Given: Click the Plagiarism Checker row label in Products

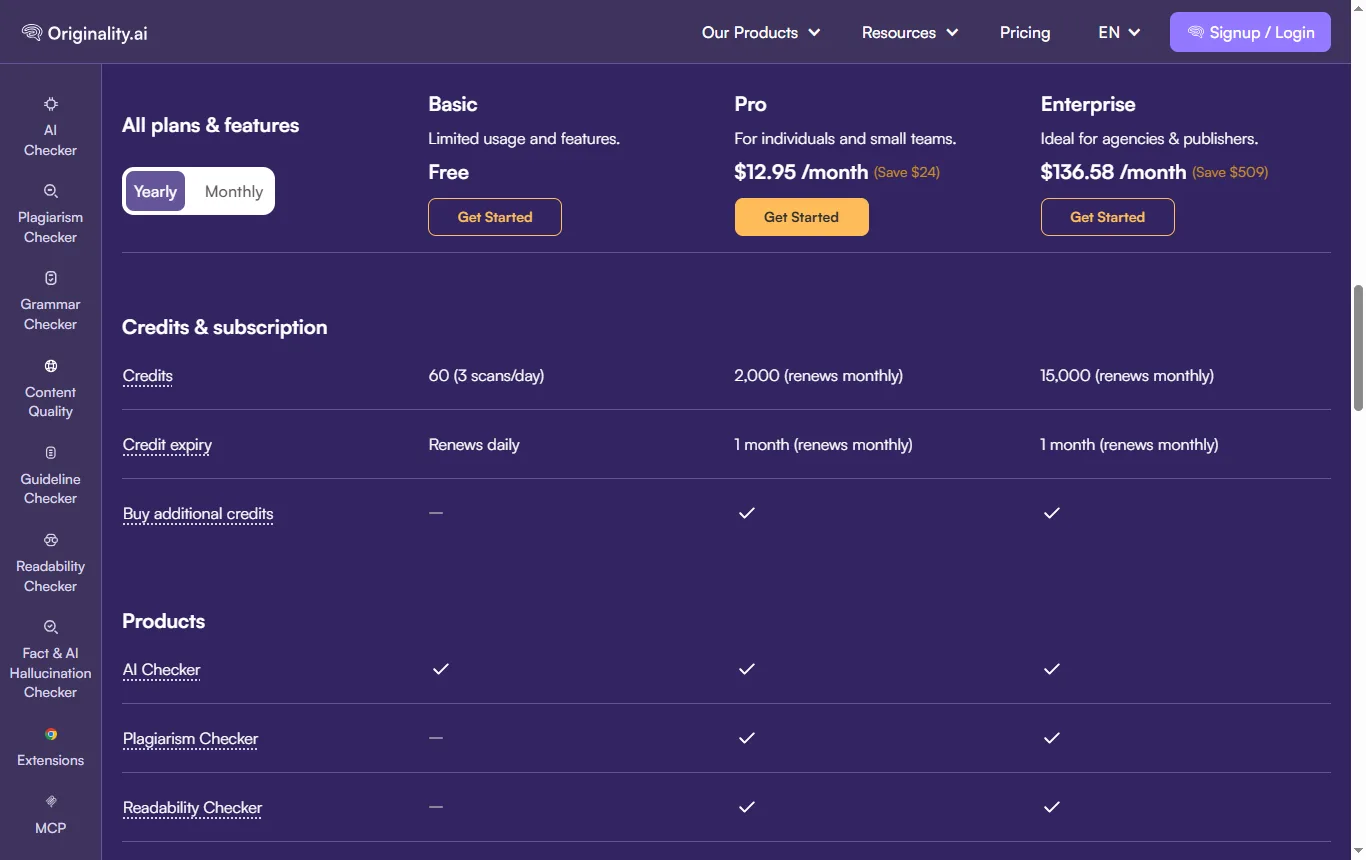Looking at the screenshot, I should 190,739.
